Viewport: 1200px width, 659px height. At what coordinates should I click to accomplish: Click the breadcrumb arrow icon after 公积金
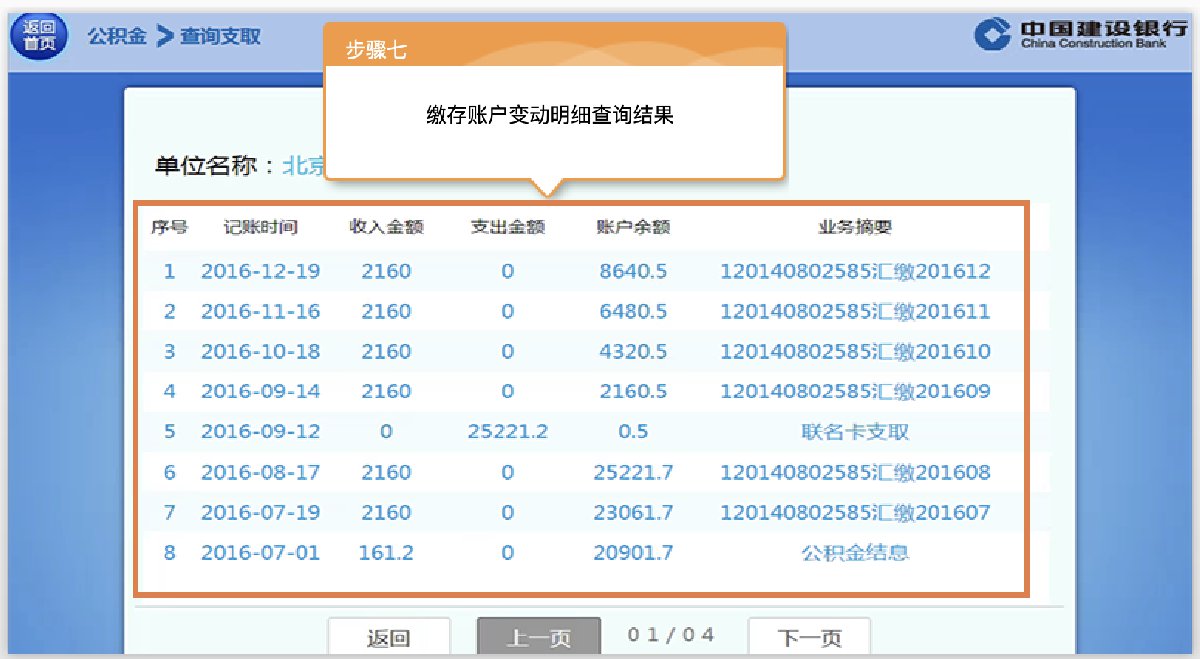click(x=165, y=37)
